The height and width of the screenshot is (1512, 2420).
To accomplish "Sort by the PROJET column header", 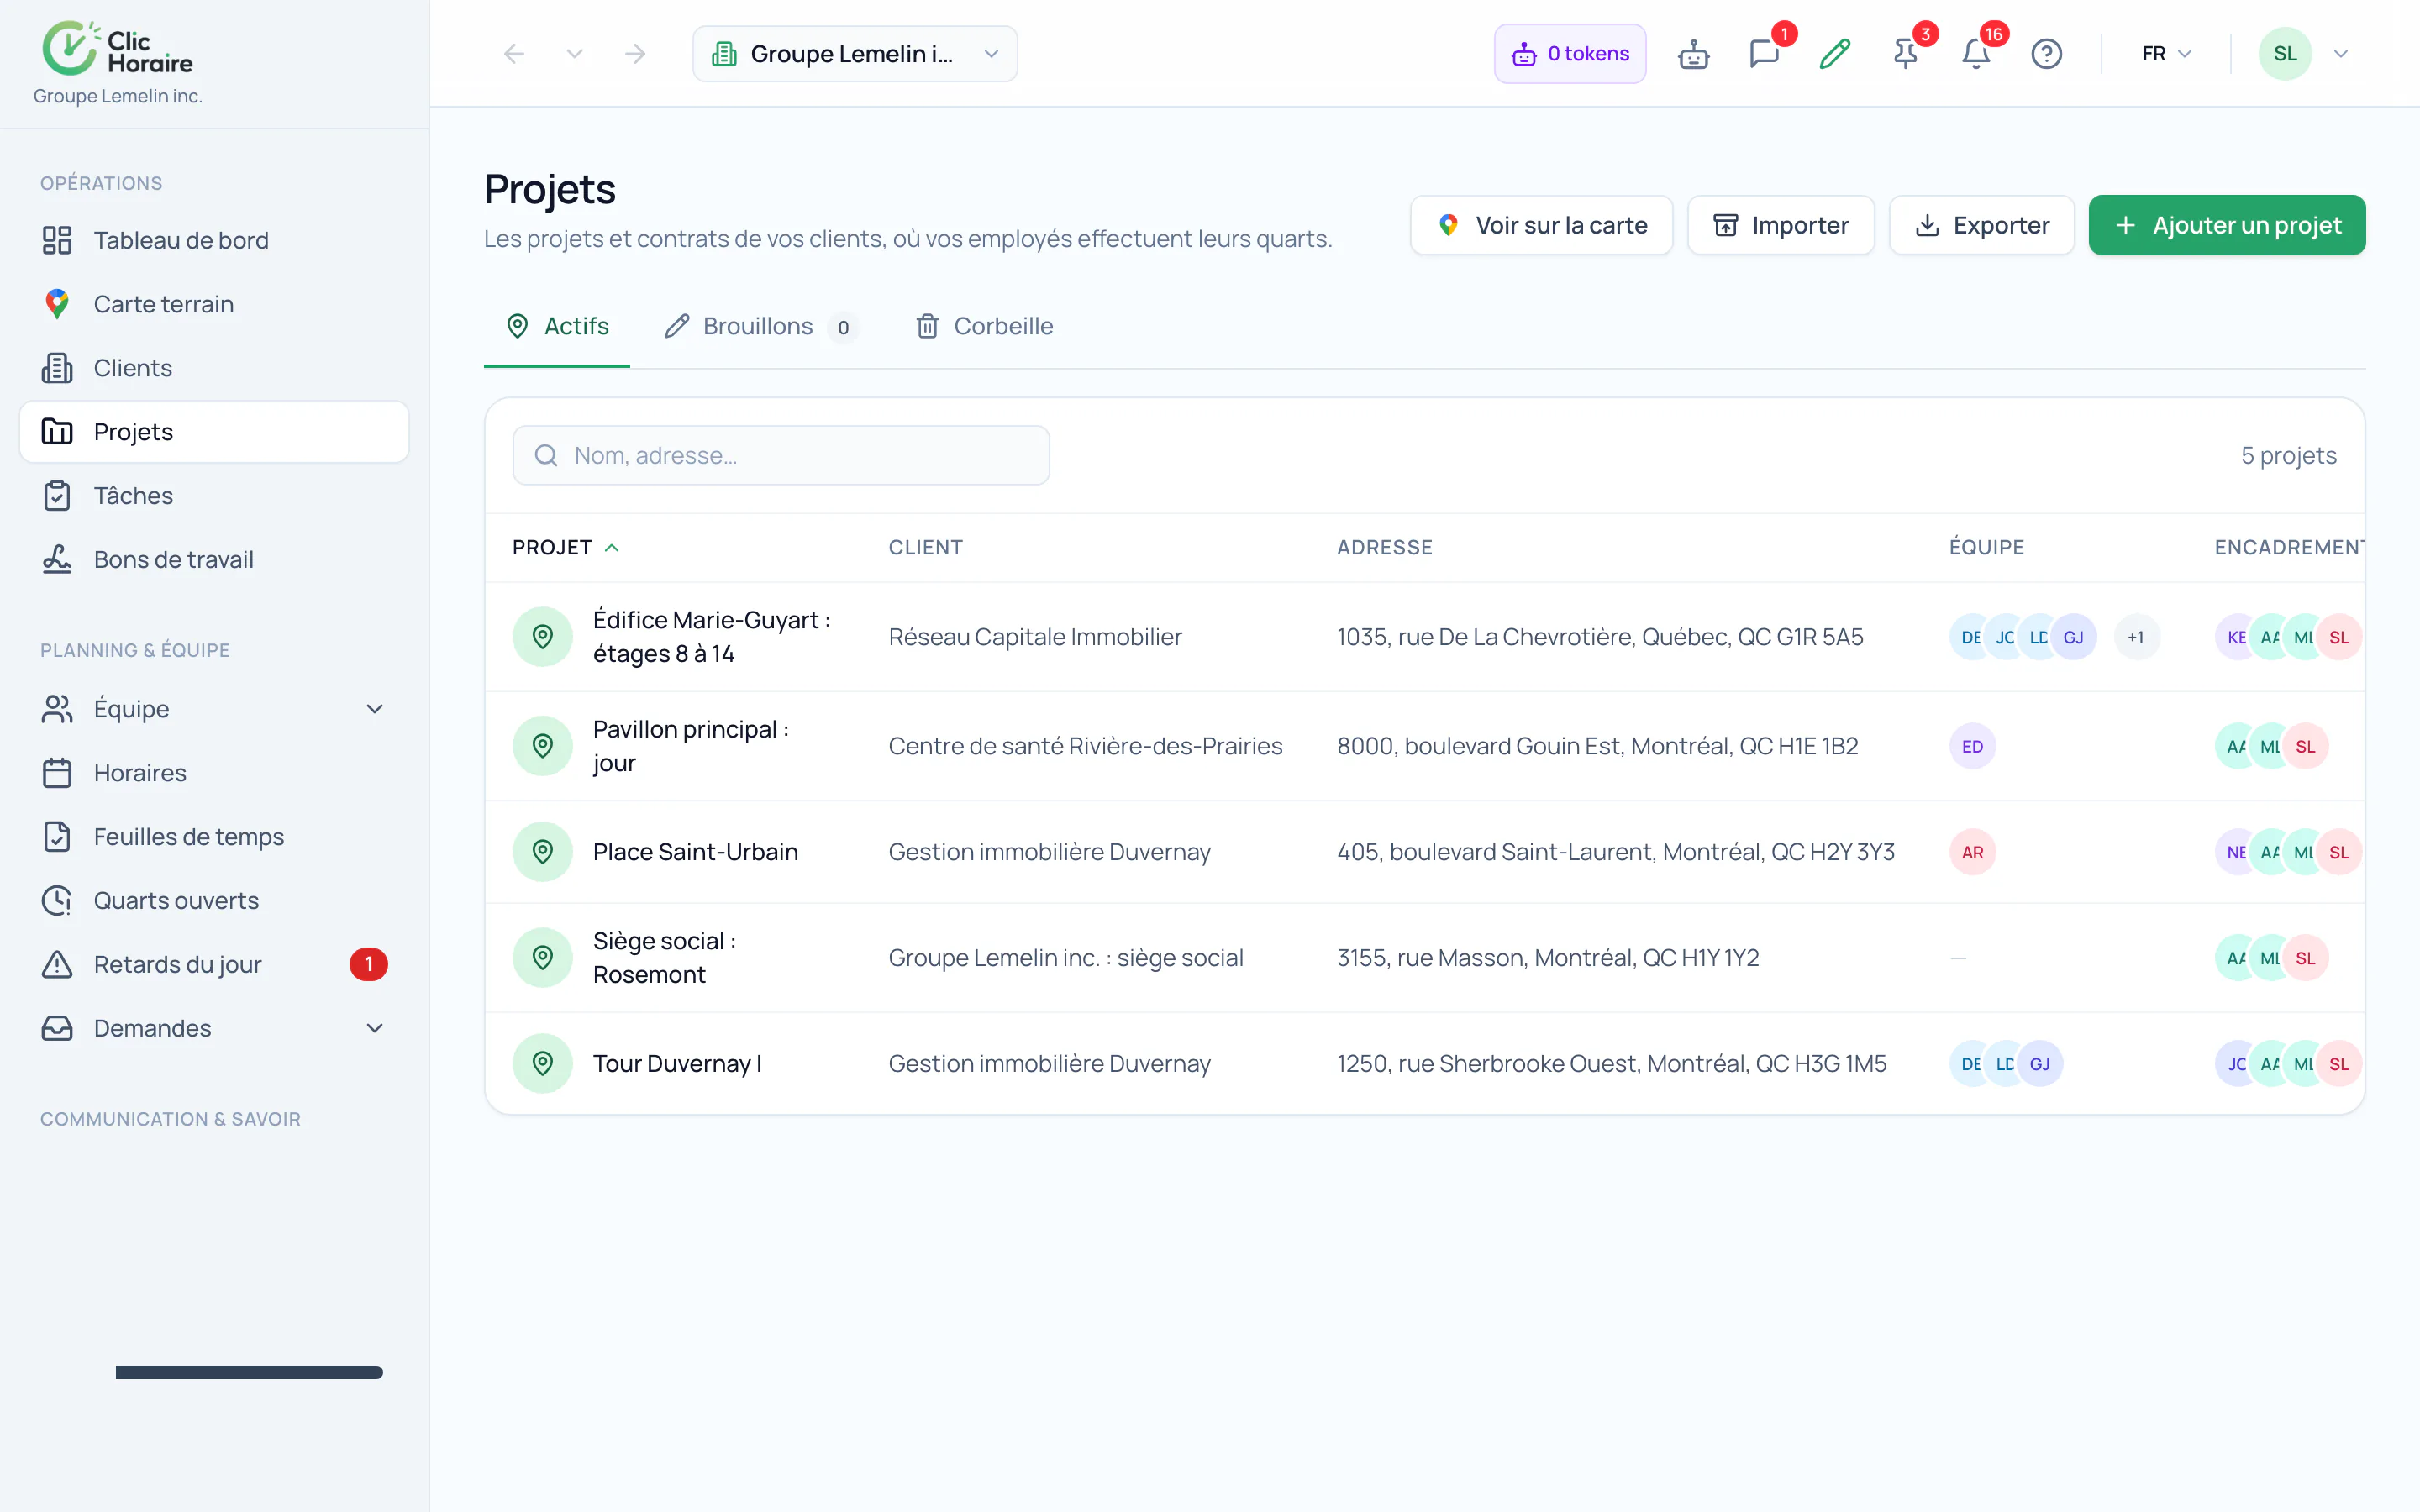I will 566,548.
